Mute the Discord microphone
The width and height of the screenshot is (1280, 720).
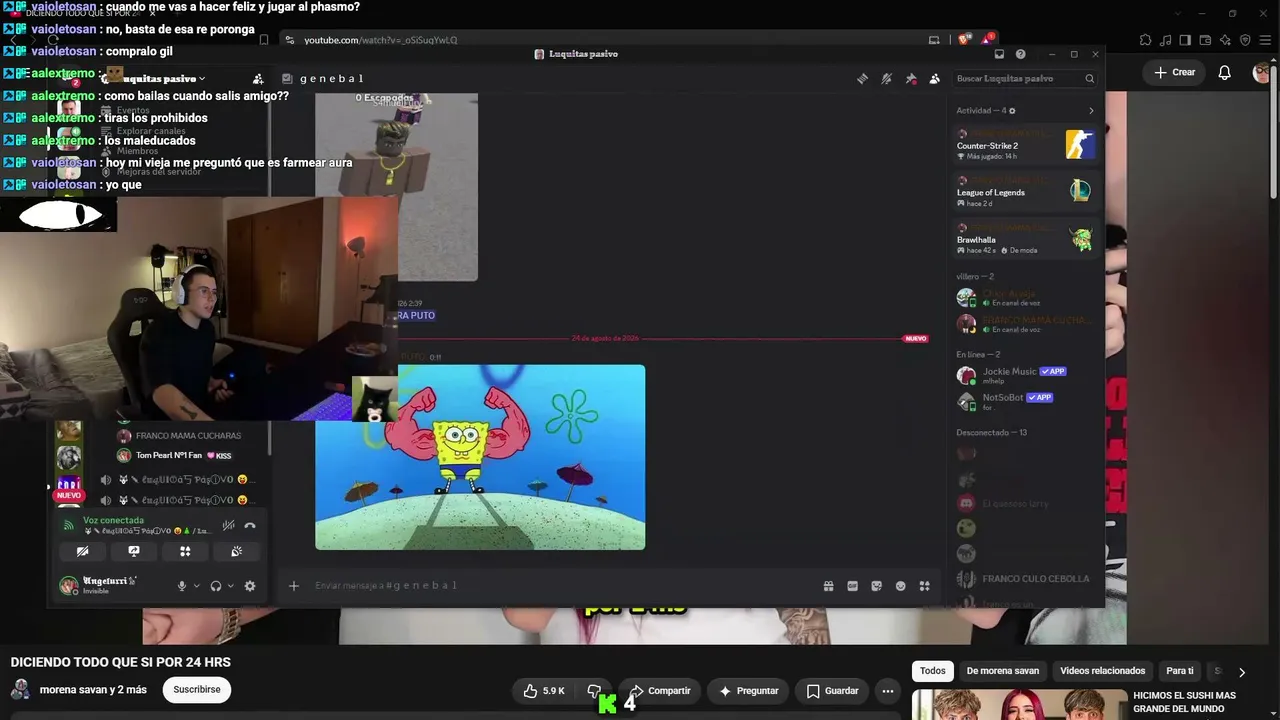click(182, 586)
